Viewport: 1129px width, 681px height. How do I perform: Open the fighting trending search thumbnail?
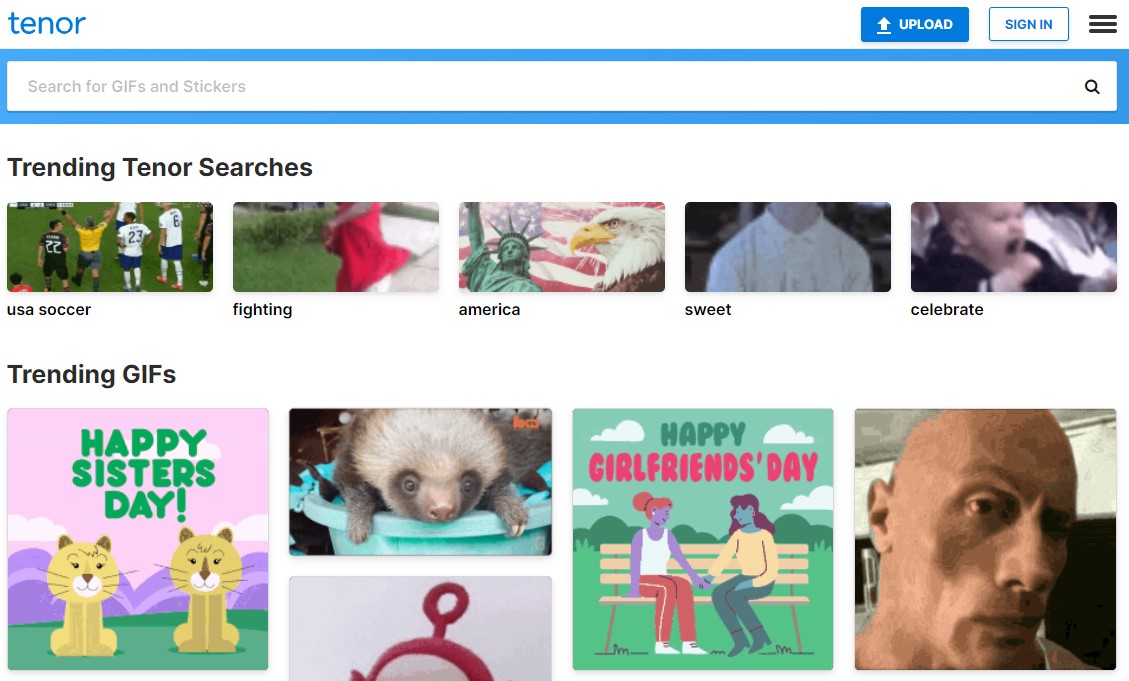pyautogui.click(x=336, y=247)
